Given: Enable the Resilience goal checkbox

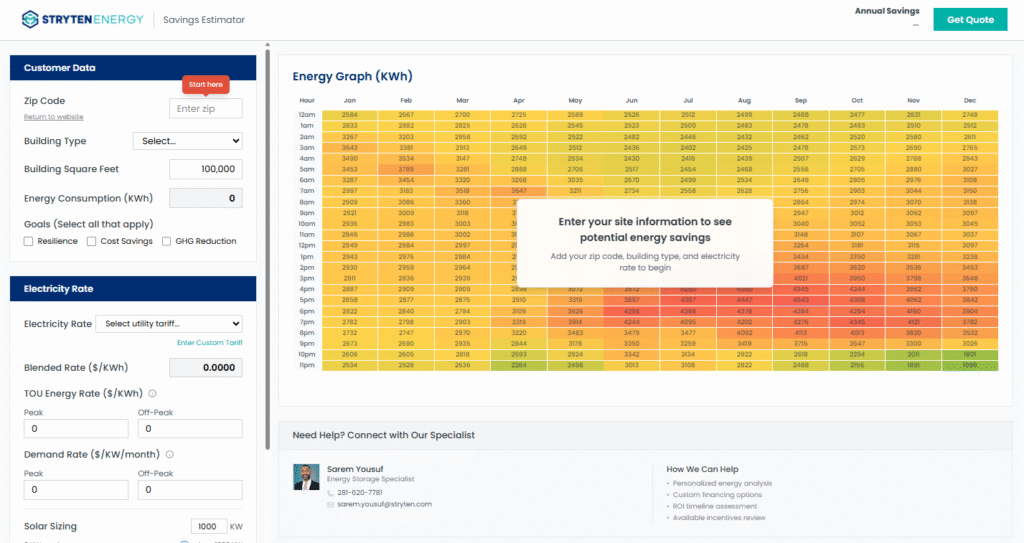Looking at the screenshot, I should [29, 241].
